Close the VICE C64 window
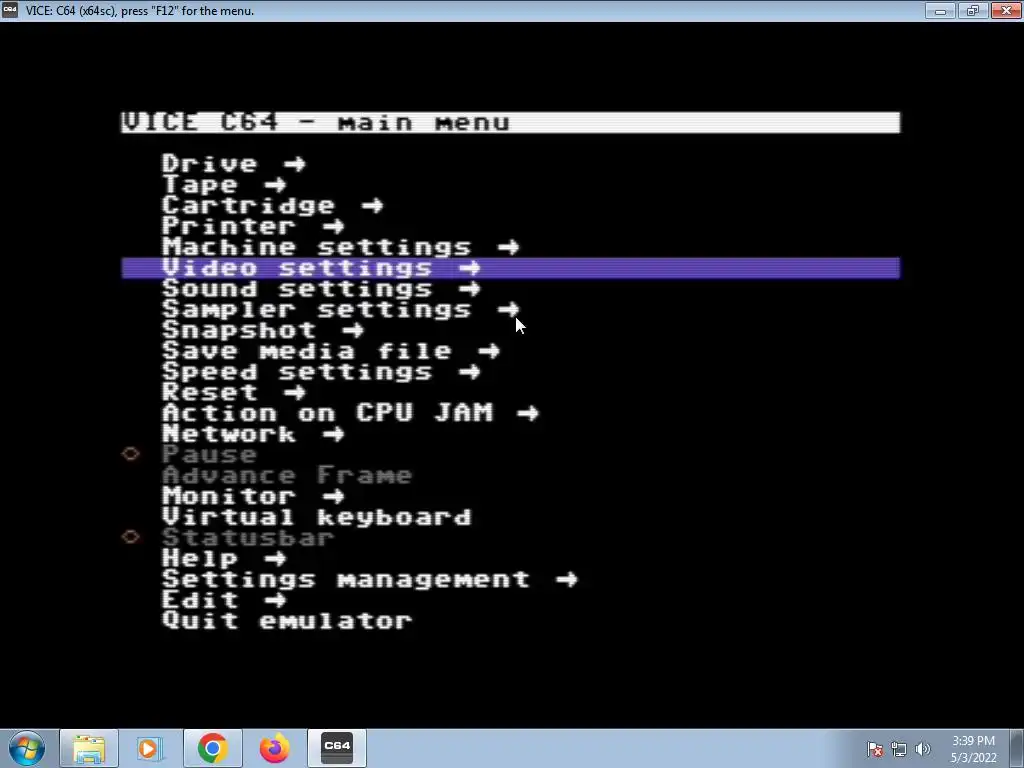1024x768 pixels. 1006,10
